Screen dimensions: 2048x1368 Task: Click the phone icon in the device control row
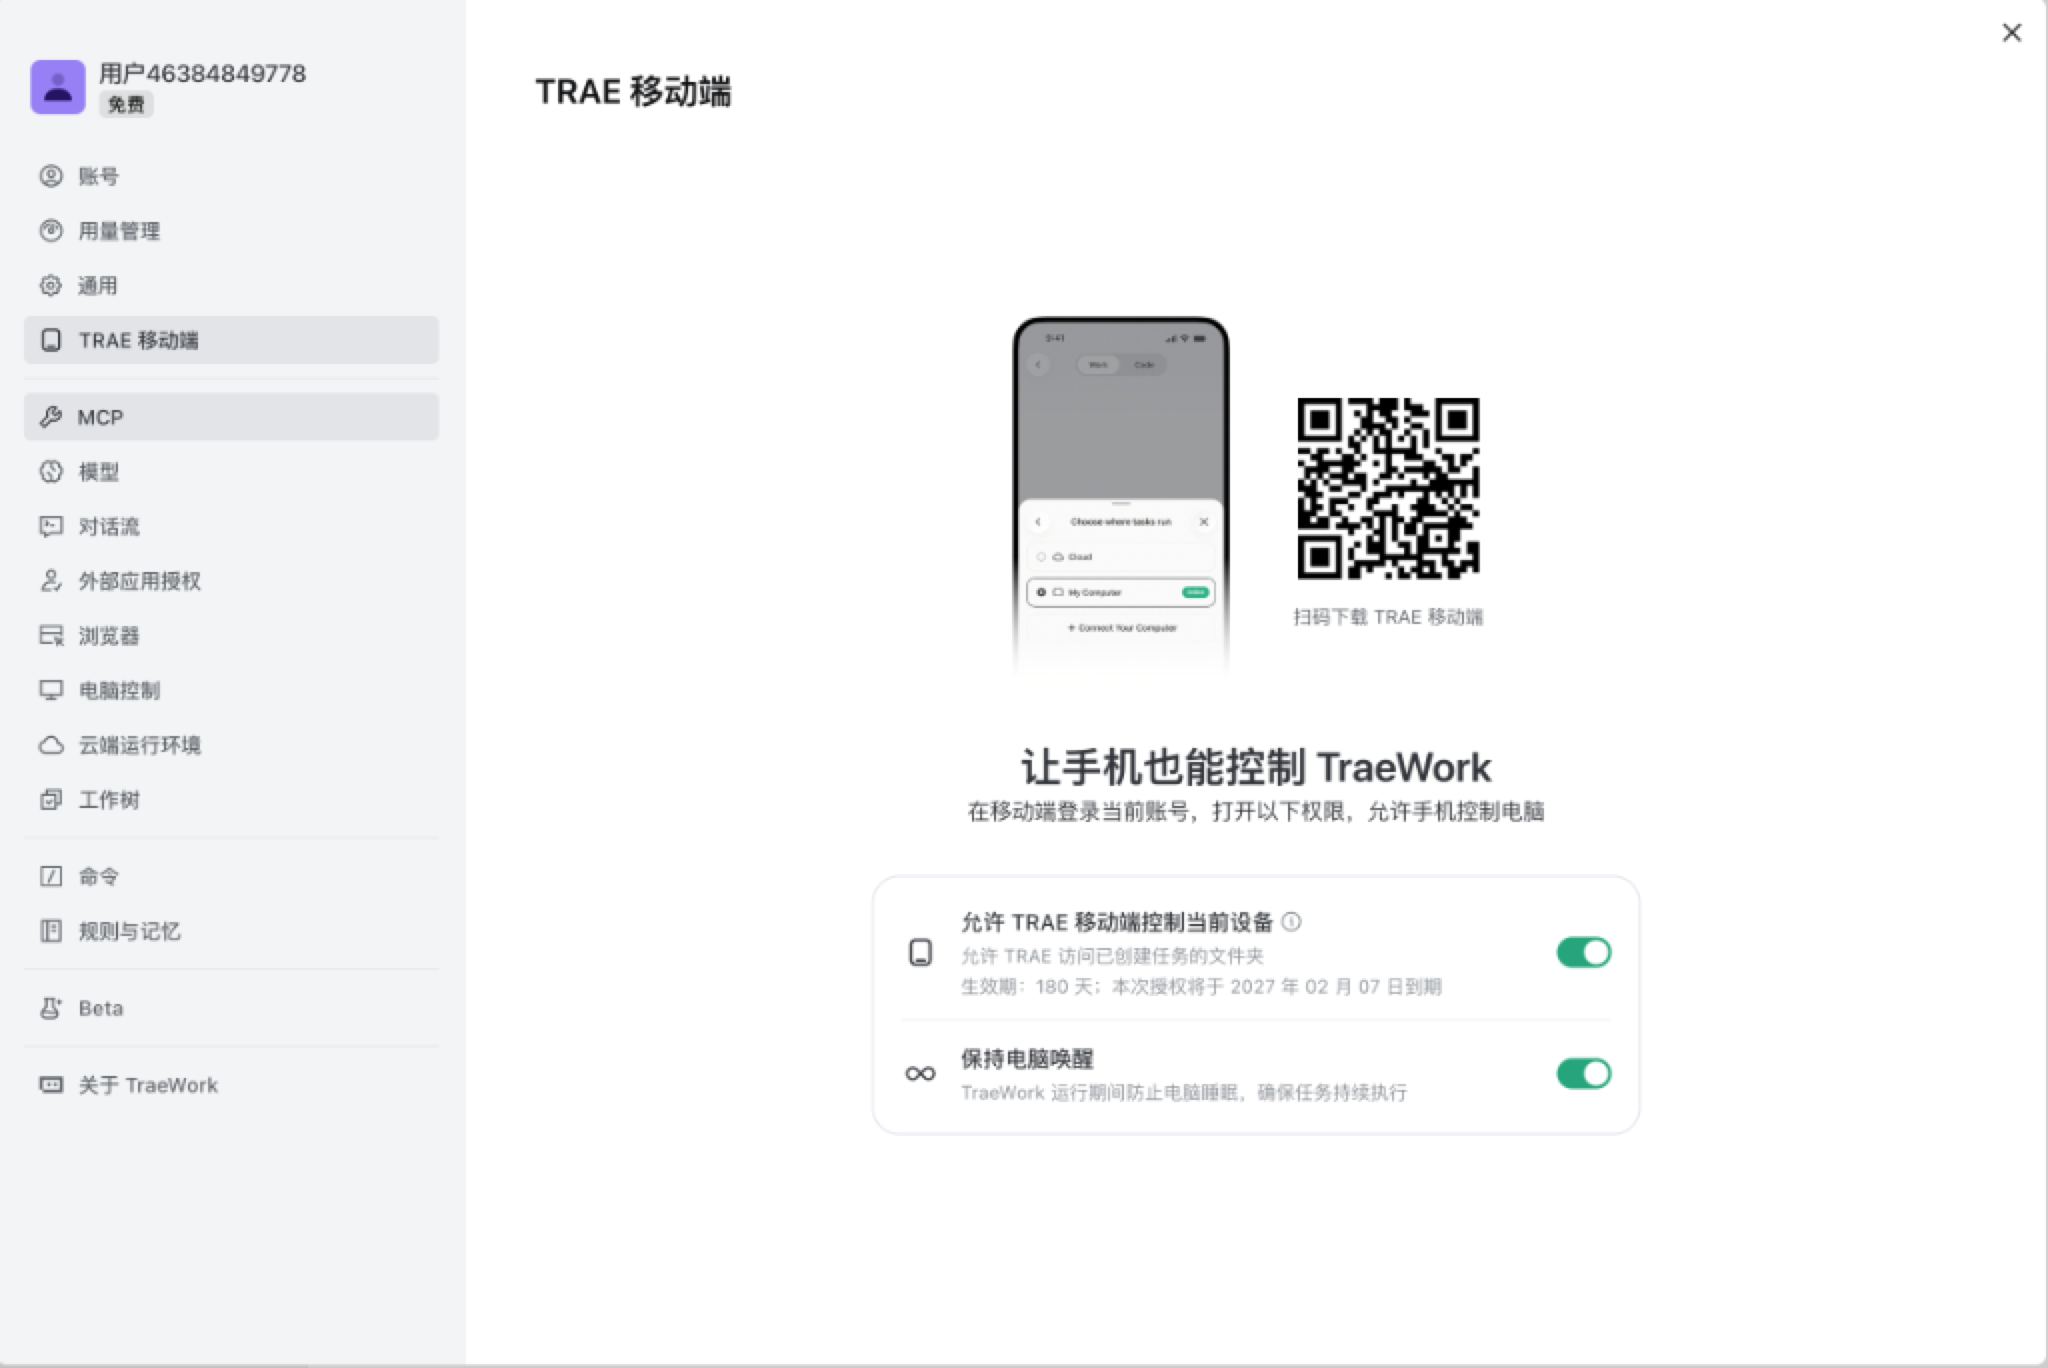coord(921,953)
